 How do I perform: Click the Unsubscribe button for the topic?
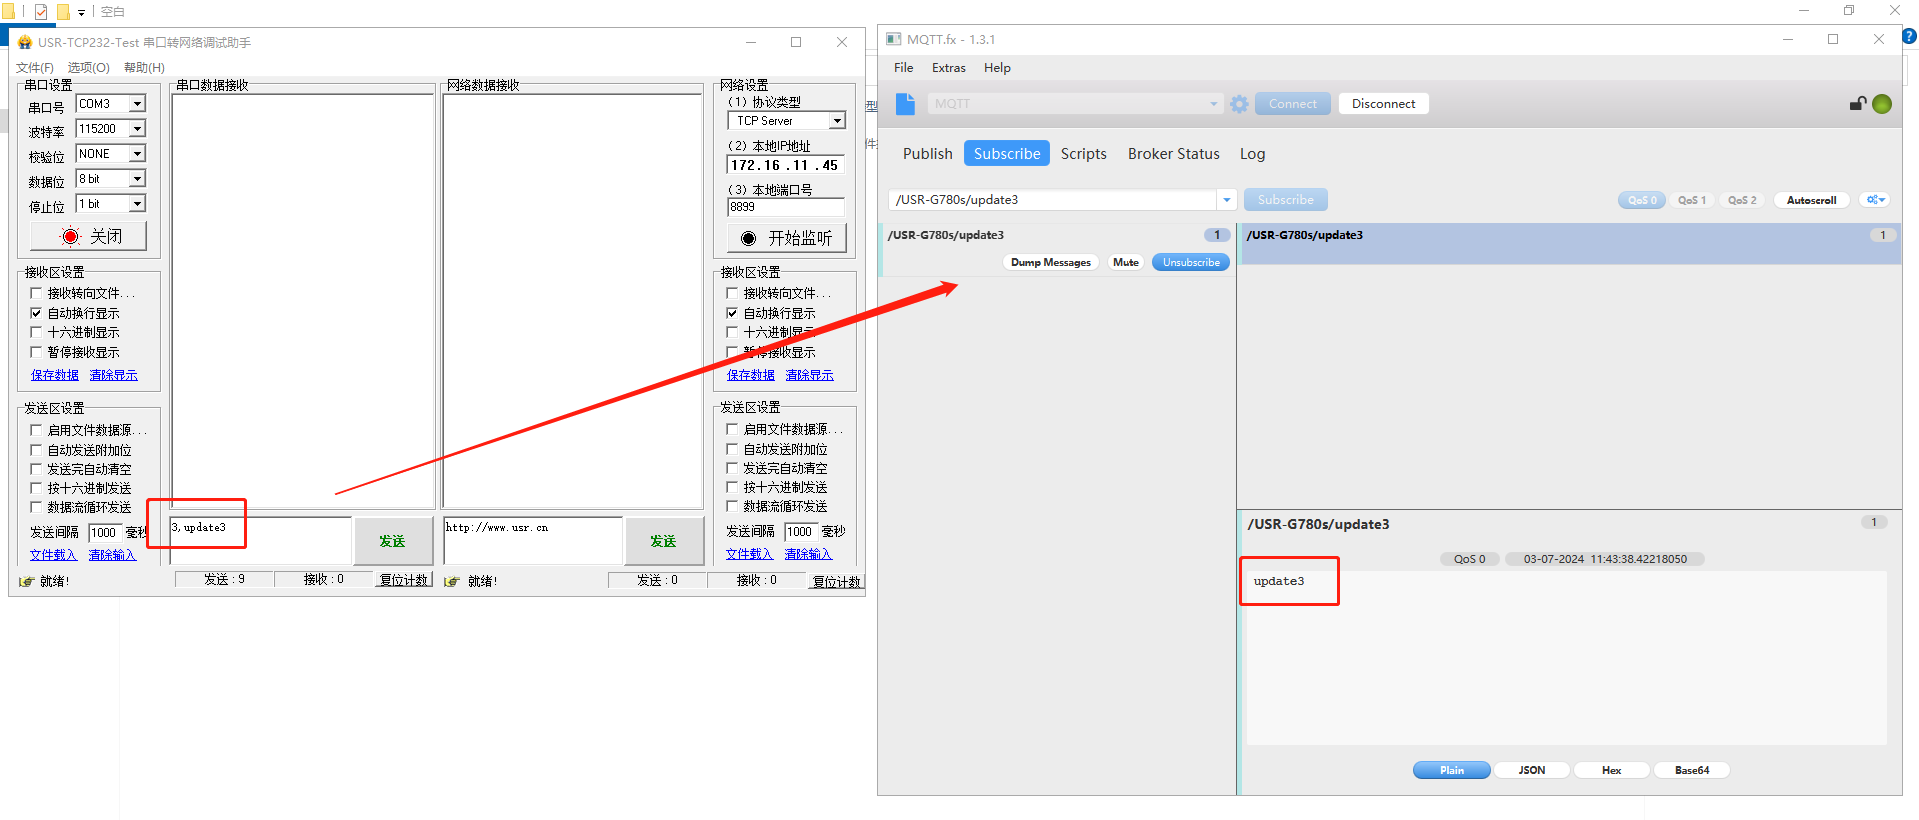(1190, 263)
